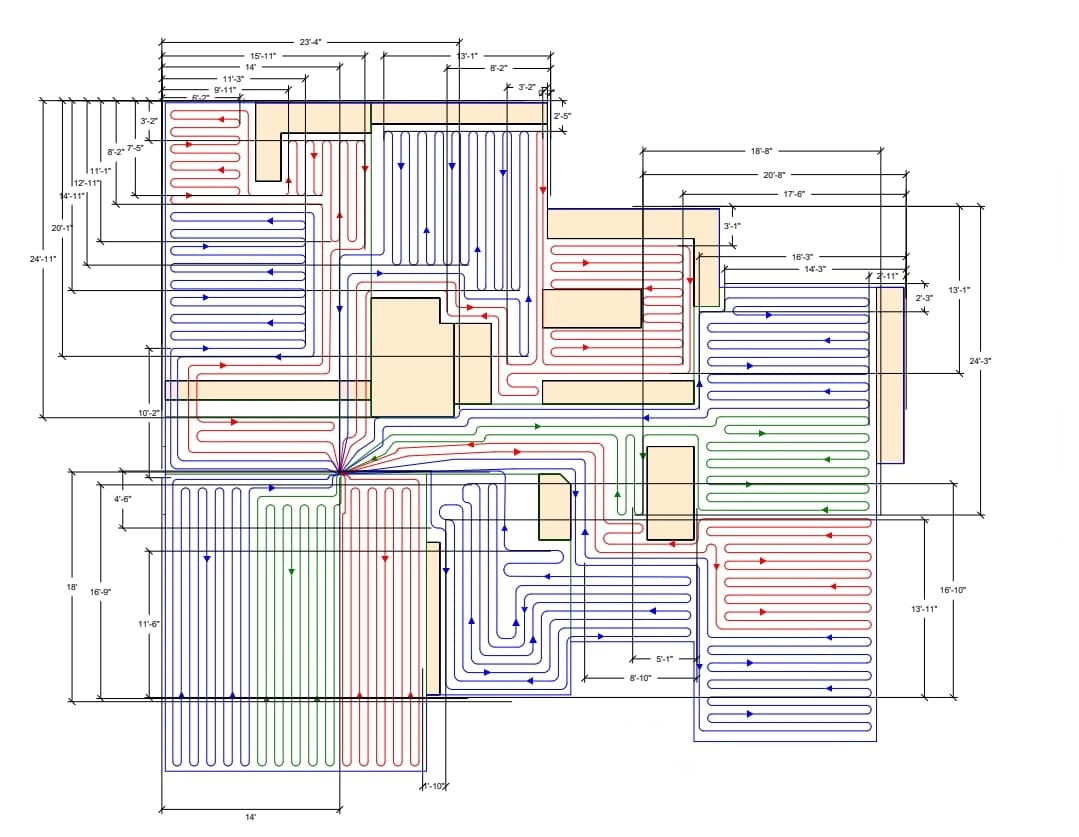Viewport: 1079px width, 837px height.
Task: Select the 10'-2" dimension text
Action: [x=149, y=413]
